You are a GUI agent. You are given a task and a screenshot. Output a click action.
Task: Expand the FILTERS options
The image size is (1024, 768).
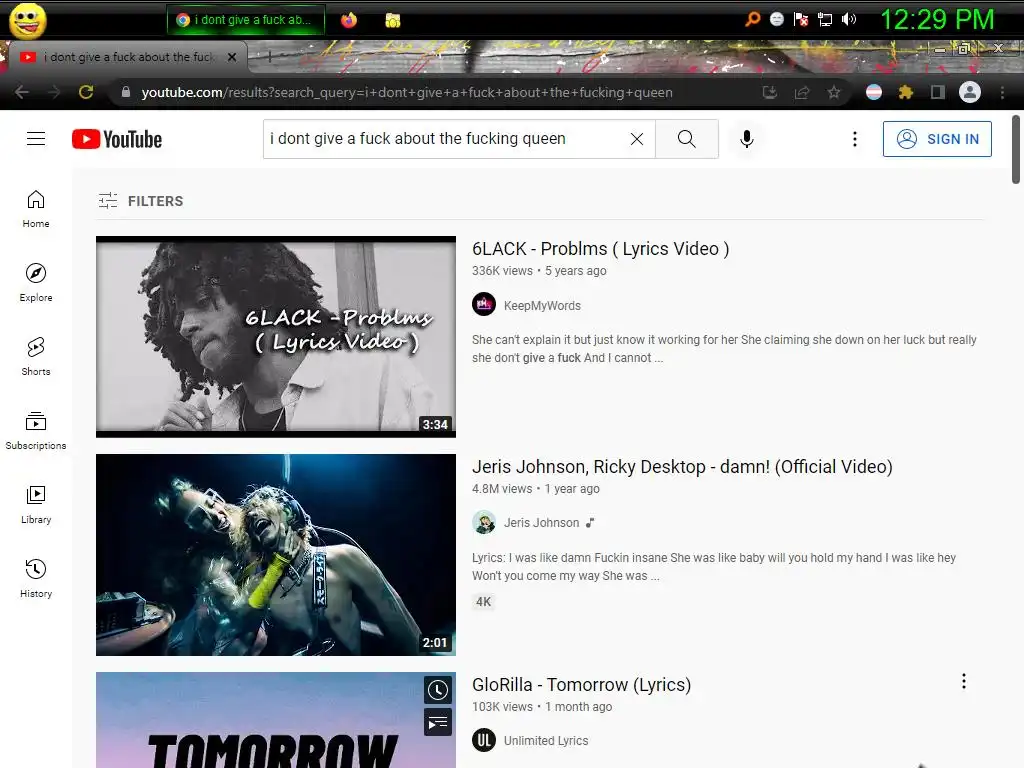[140, 200]
